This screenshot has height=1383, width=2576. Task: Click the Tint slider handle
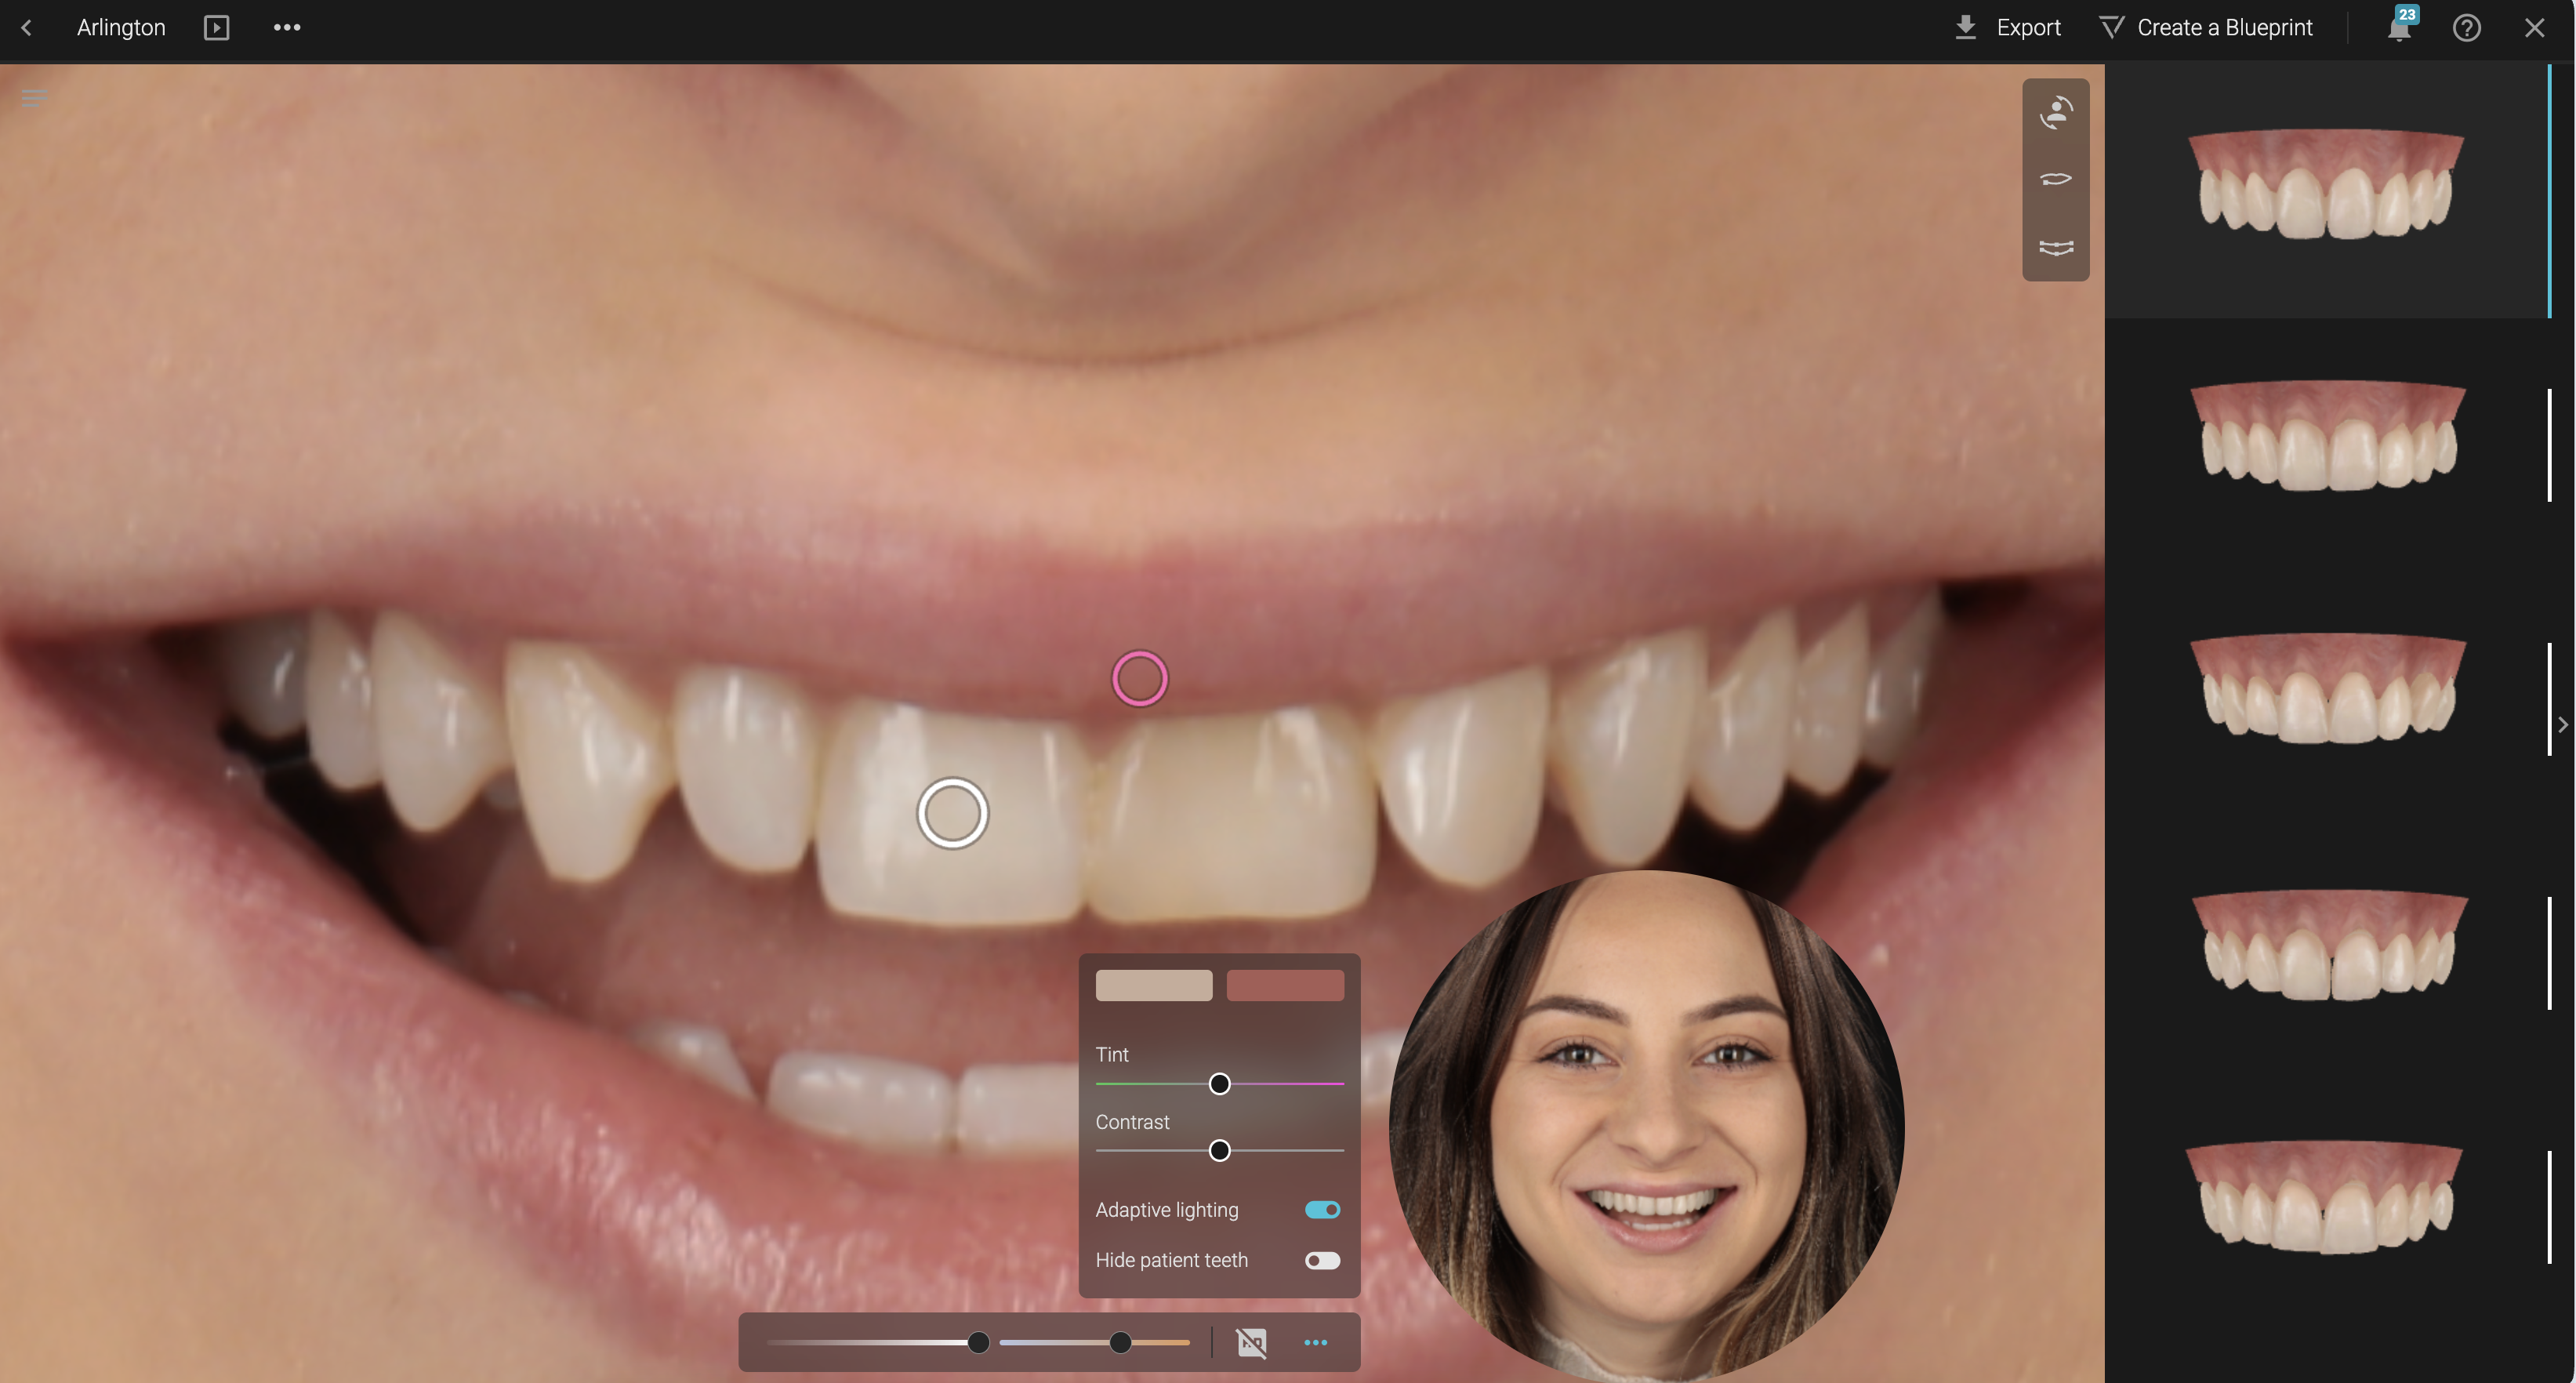pyautogui.click(x=1219, y=1084)
